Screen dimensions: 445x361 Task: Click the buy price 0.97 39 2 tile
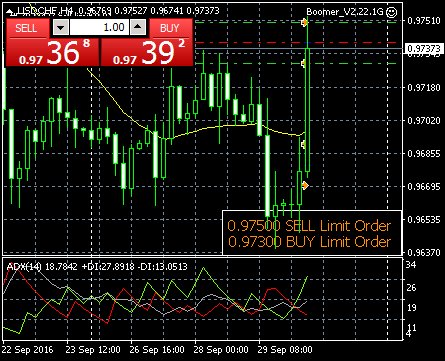[x=147, y=52]
